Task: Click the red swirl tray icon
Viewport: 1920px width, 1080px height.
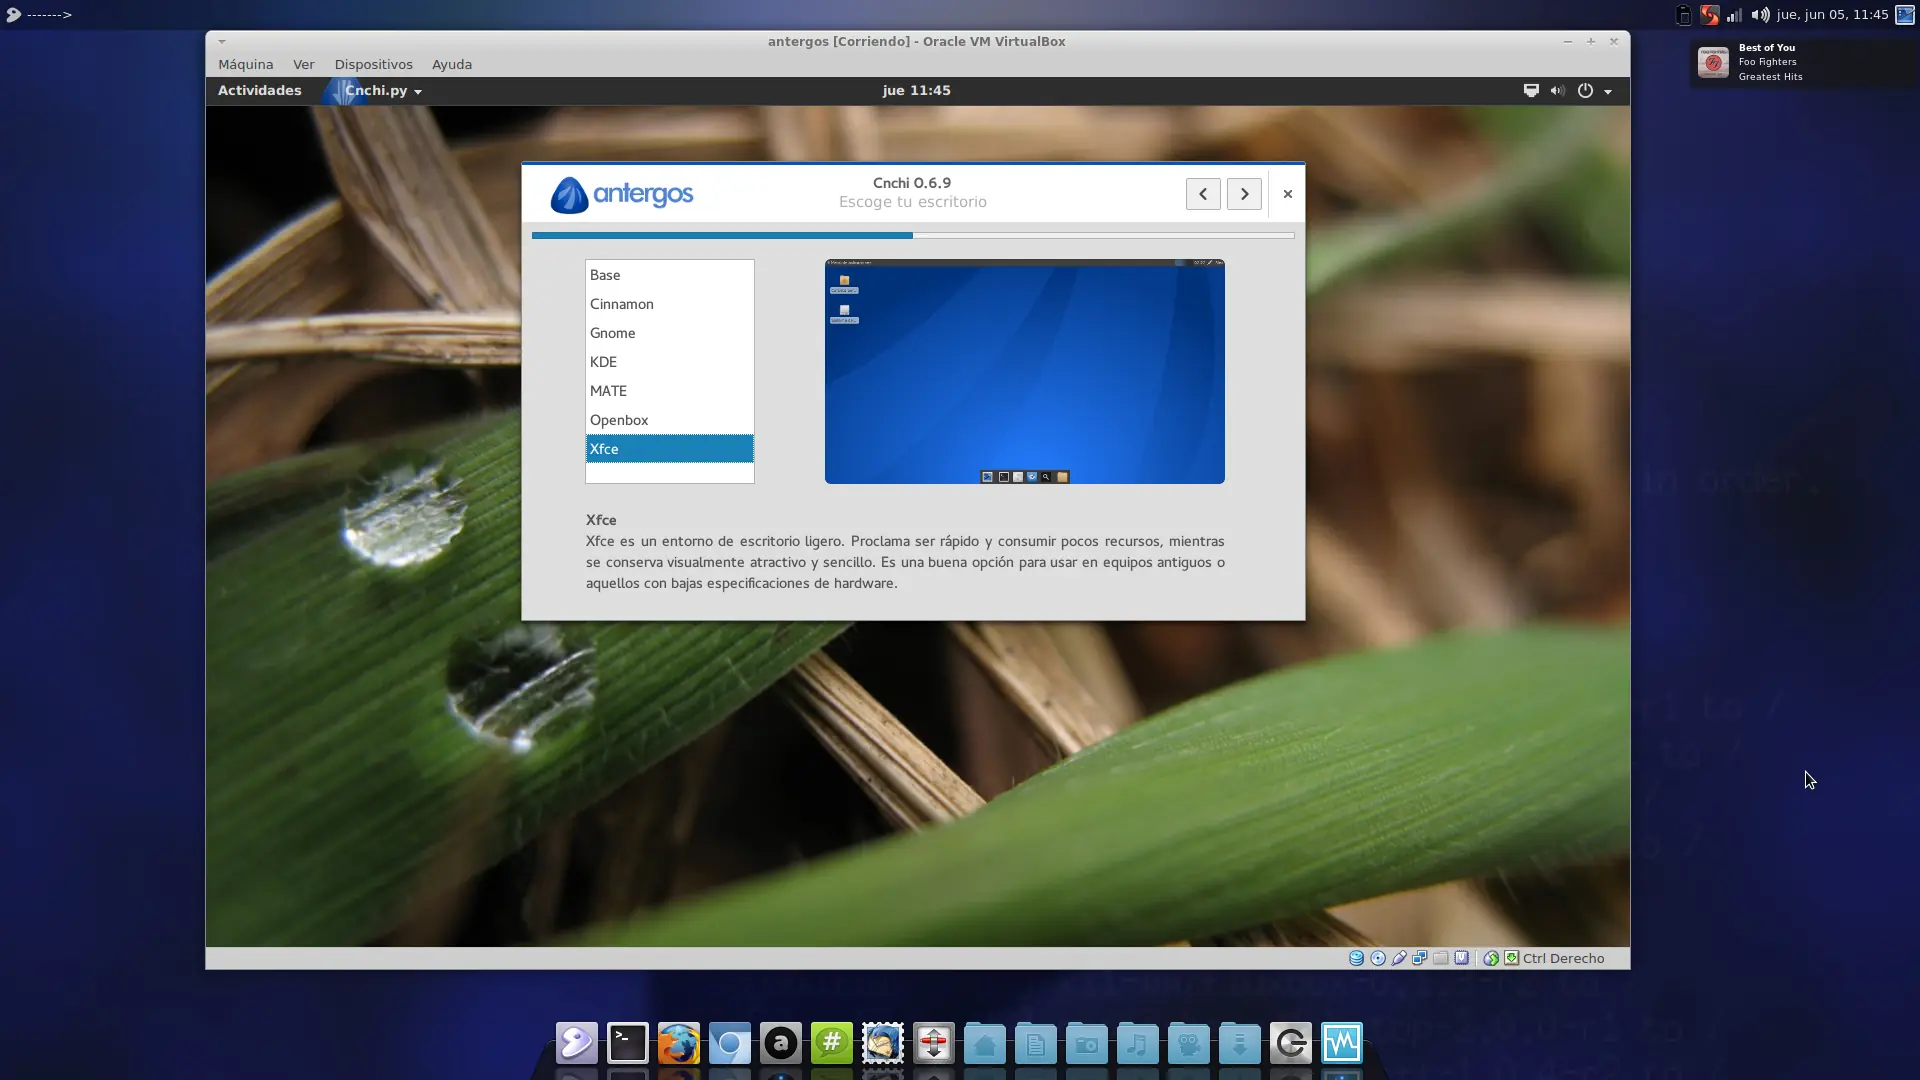Action: pyautogui.click(x=1710, y=15)
